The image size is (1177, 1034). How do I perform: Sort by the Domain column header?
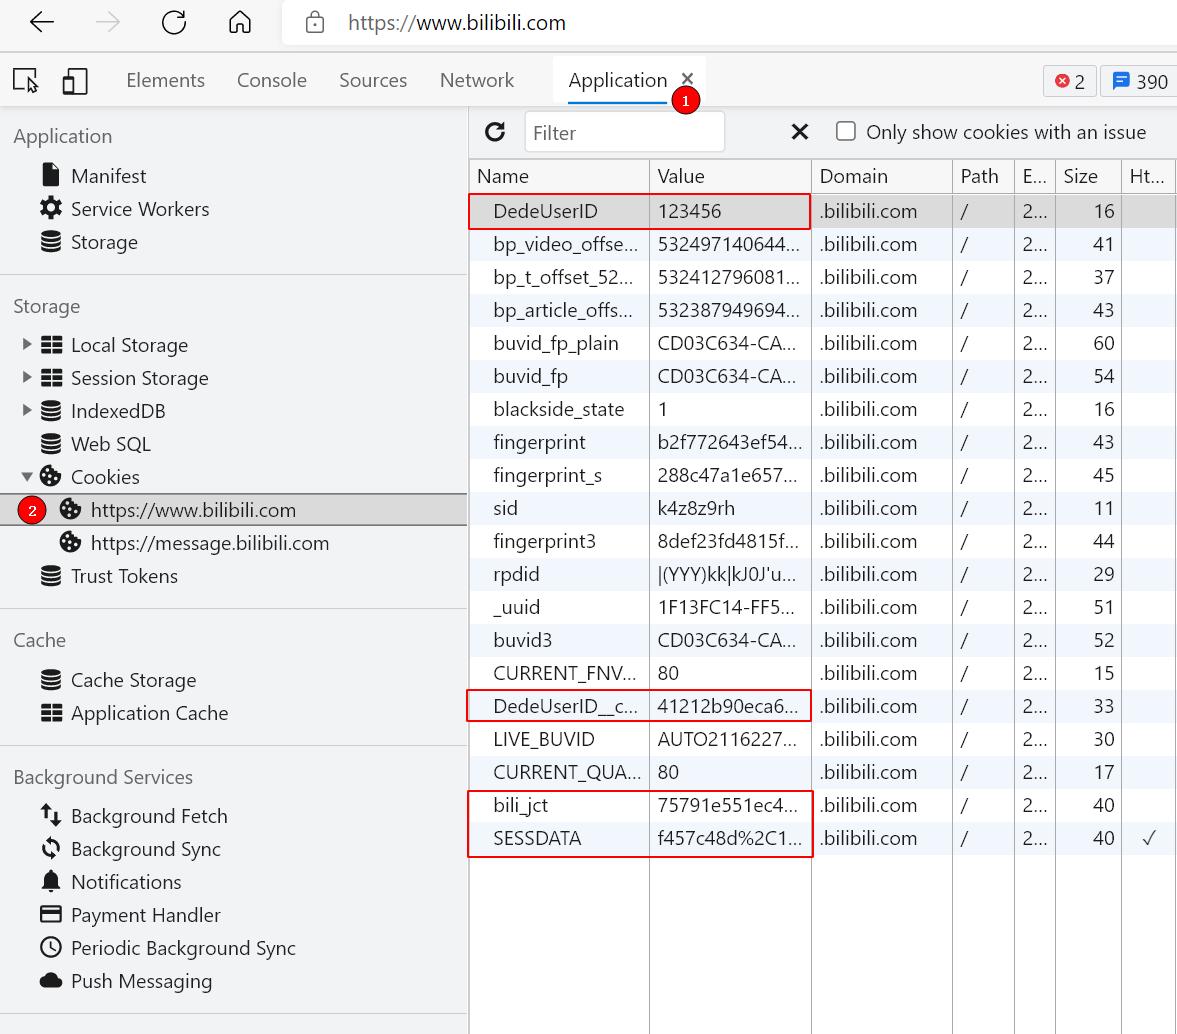[x=882, y=176]
